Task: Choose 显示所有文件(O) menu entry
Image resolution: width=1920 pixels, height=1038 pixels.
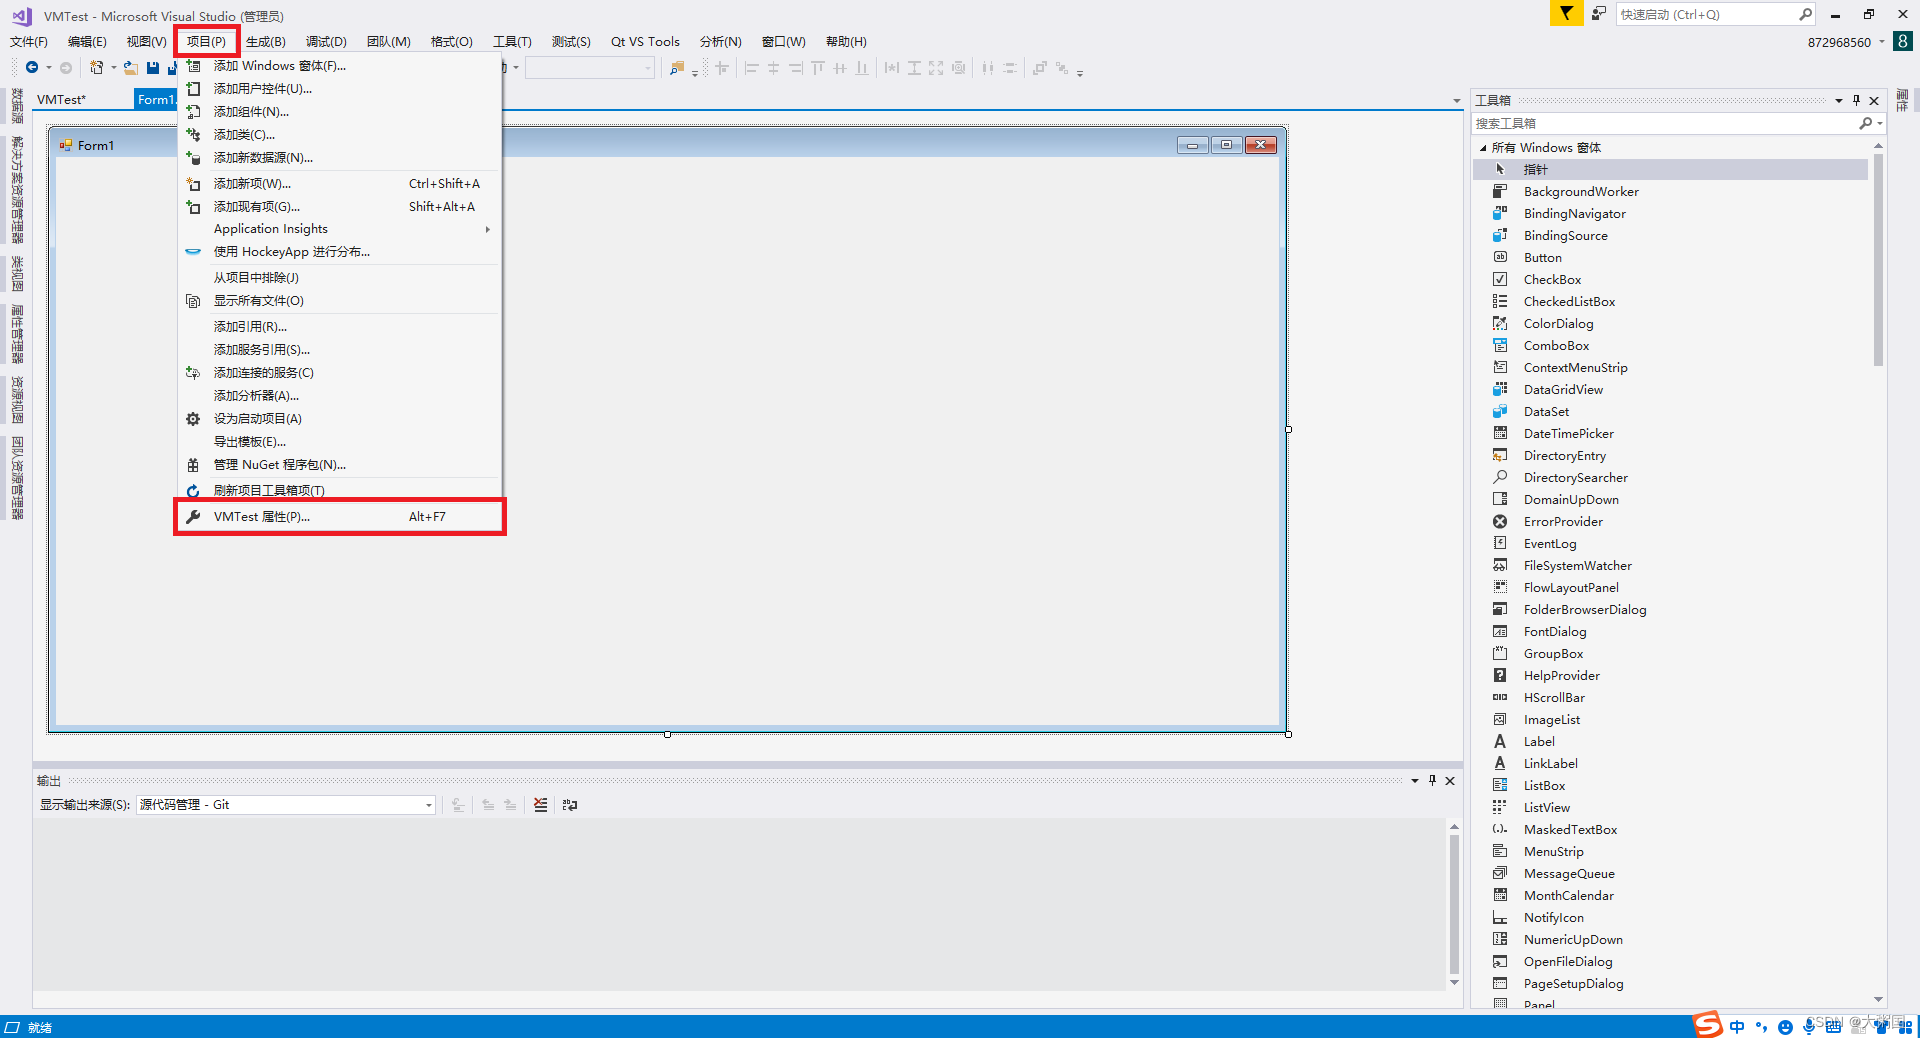Action: pyautogui.click(x=340, y=301)
